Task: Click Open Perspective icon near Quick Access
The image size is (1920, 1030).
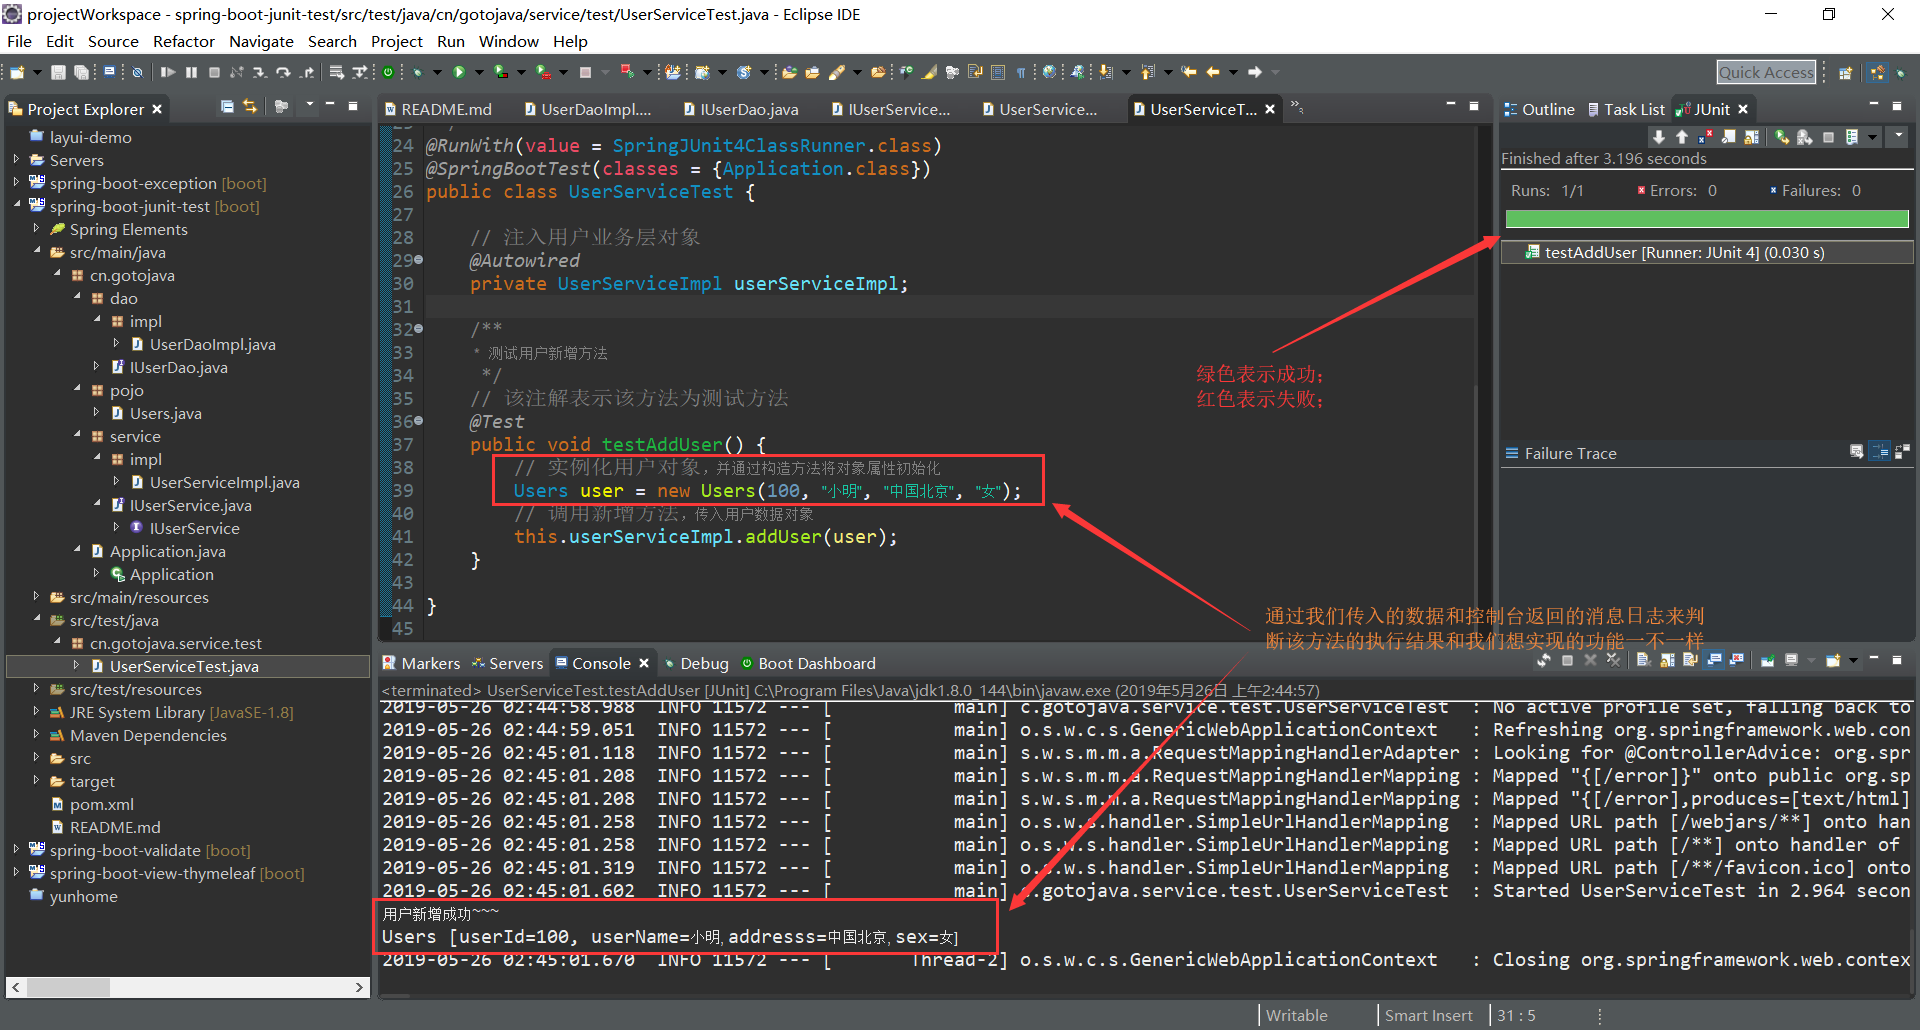Action: click(1846, 72)
